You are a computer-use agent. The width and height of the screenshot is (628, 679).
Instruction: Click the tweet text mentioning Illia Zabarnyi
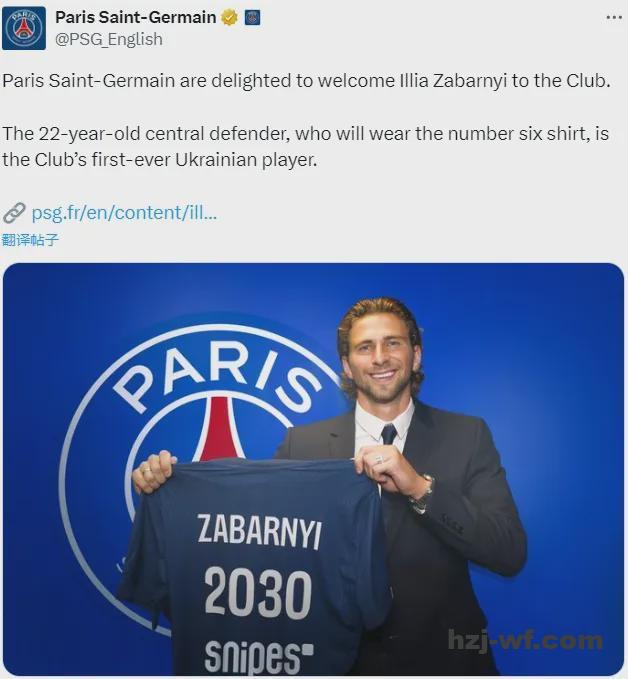pyautogui.click(x=306, y=81)
